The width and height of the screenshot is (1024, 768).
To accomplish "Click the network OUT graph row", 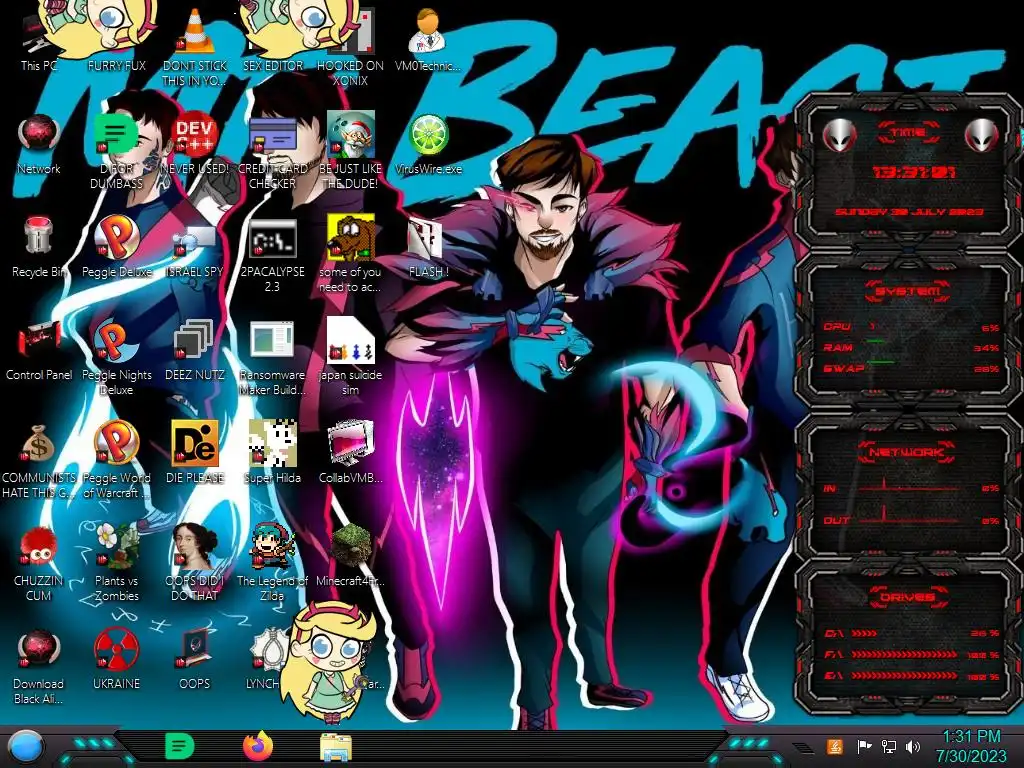I will pos(911,519).
